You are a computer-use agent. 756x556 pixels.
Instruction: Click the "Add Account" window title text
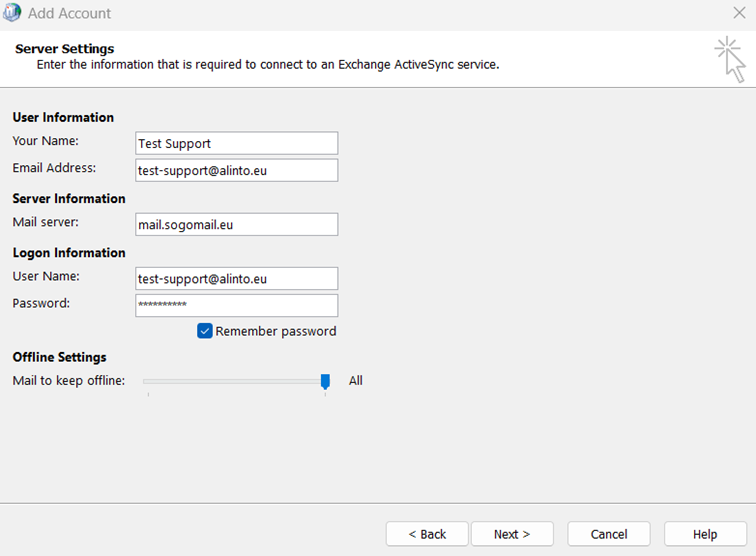[70, 14]
